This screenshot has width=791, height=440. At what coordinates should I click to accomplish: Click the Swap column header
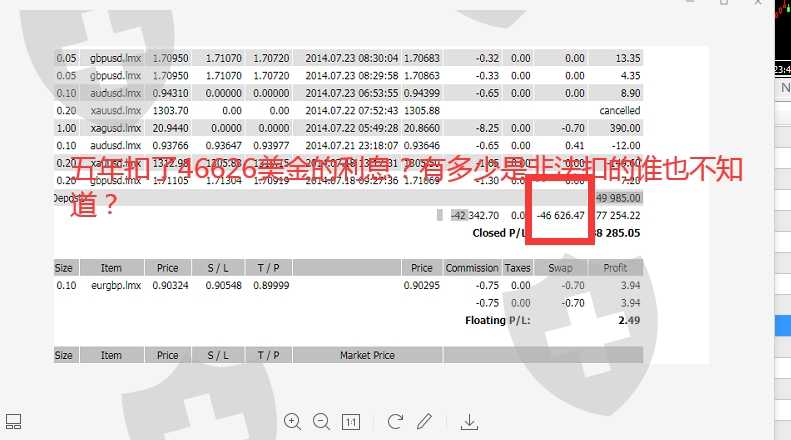point(560,268)
